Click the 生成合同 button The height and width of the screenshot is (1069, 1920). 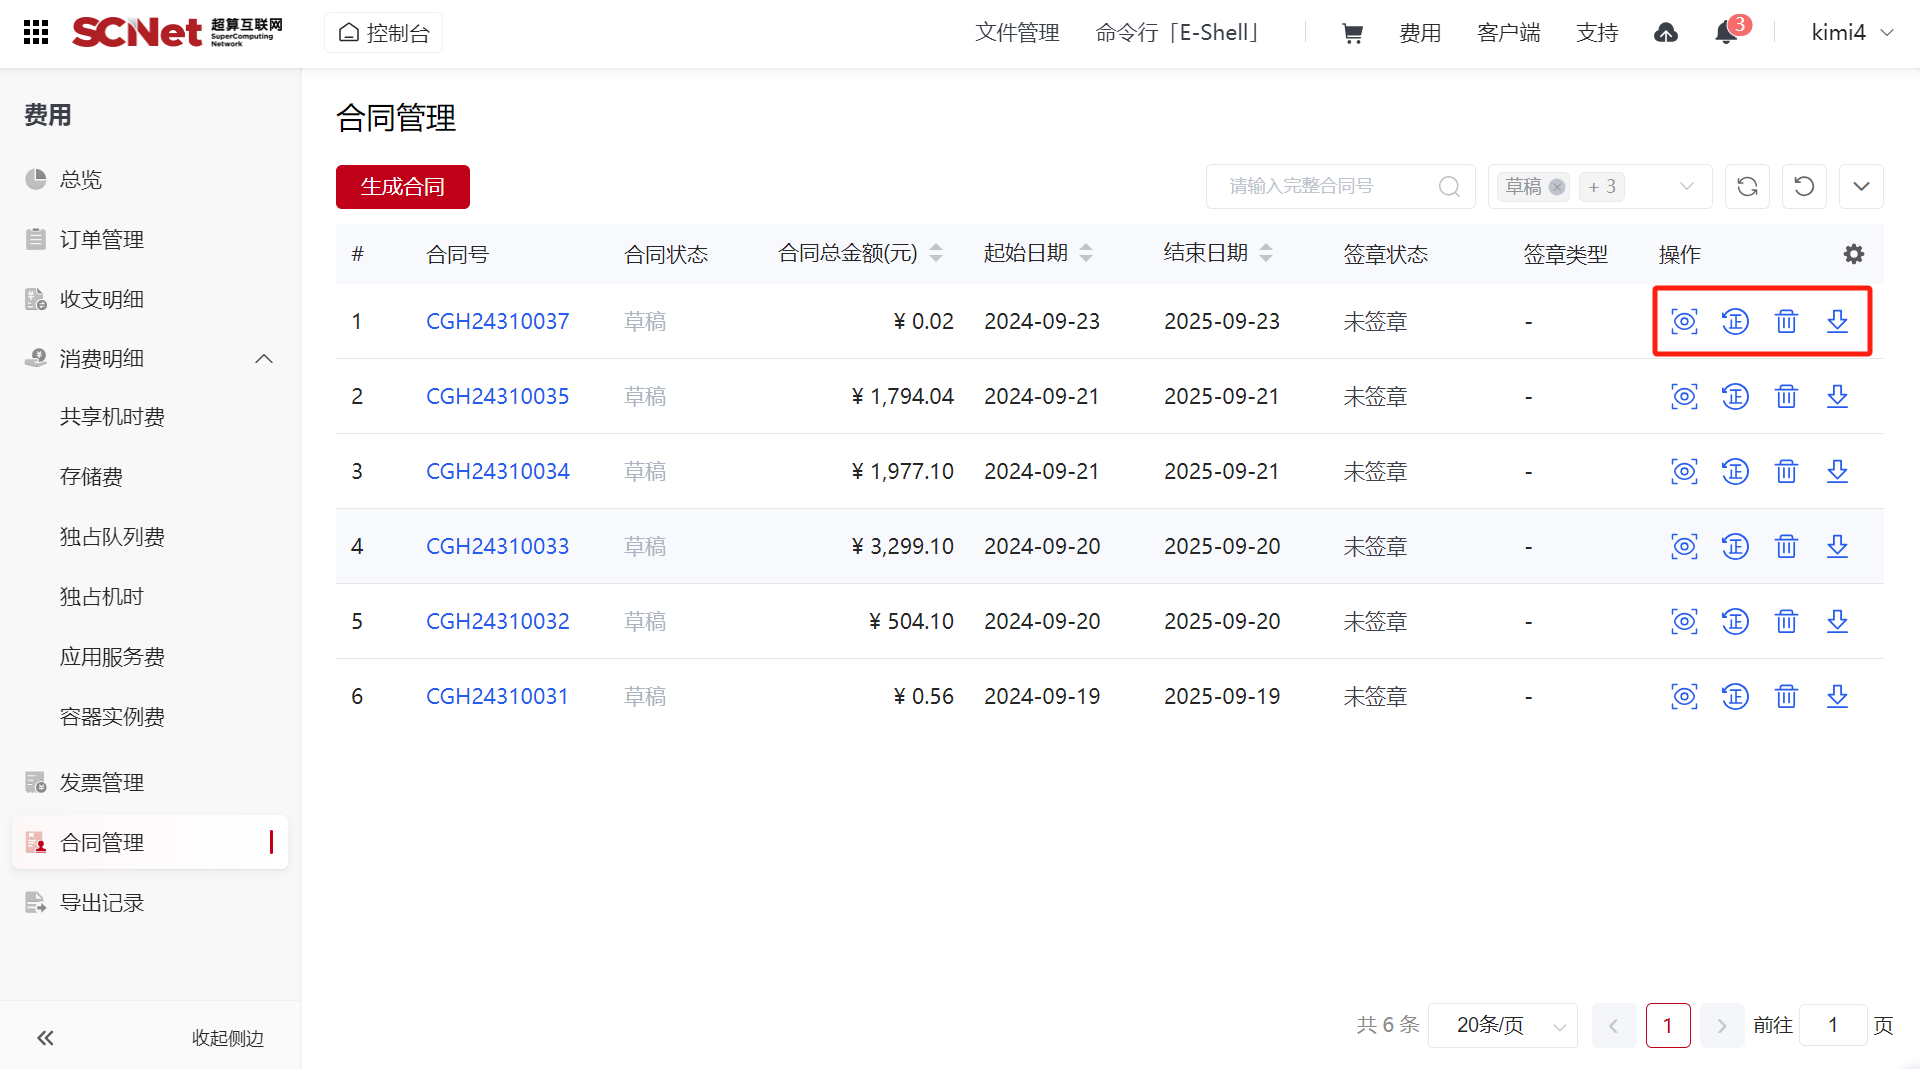click(x=402, y=187)
